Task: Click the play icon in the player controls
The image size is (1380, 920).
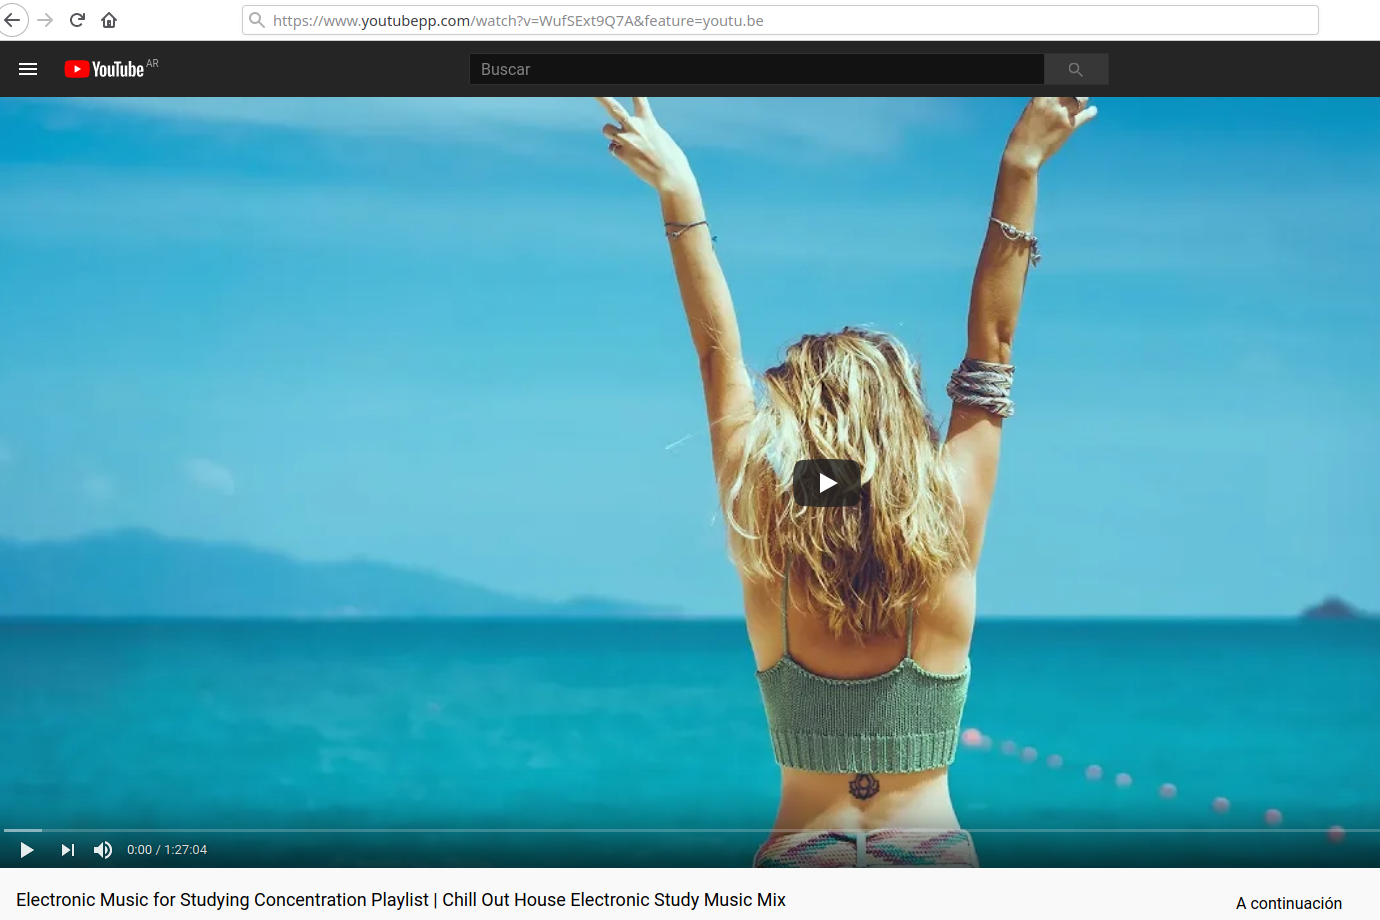Action: pyautogui.click(x=27, y=850)
